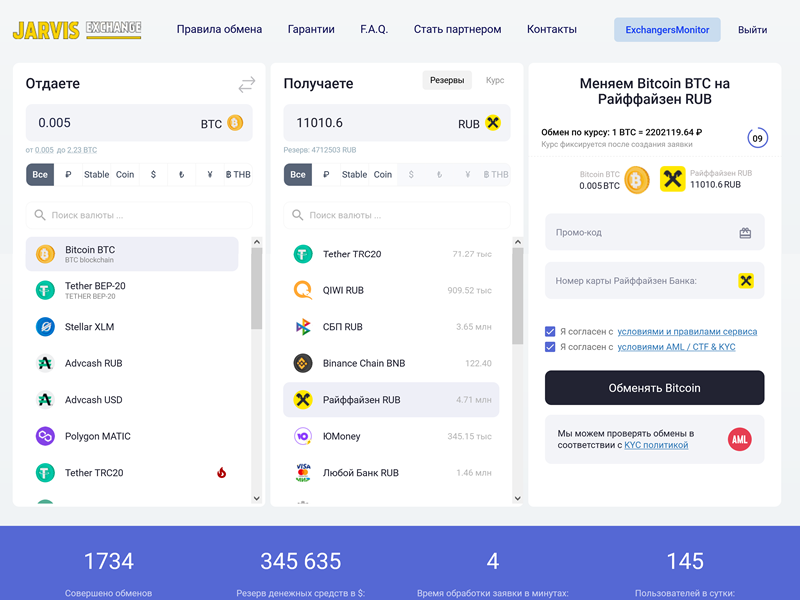The height and width of the screenshot is (600, 800).
Task: Click the give list scrollbar up arrow
Action: point(257,242)
